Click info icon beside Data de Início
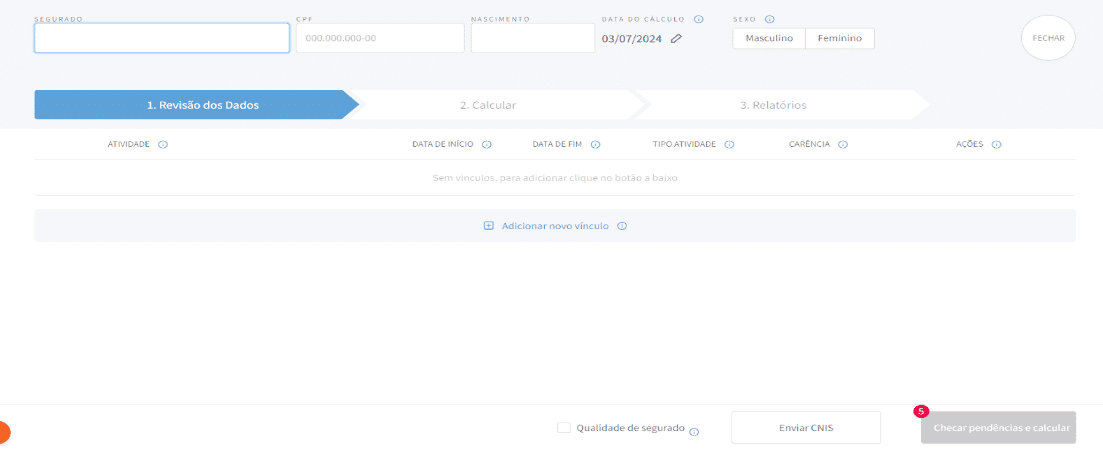 [486, 144]
